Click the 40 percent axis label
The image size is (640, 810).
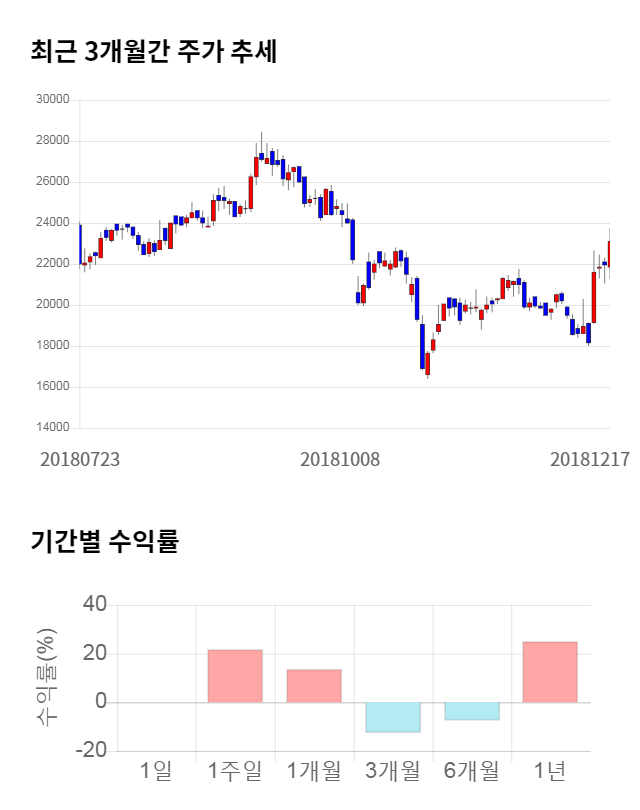[x=95, y=605]
